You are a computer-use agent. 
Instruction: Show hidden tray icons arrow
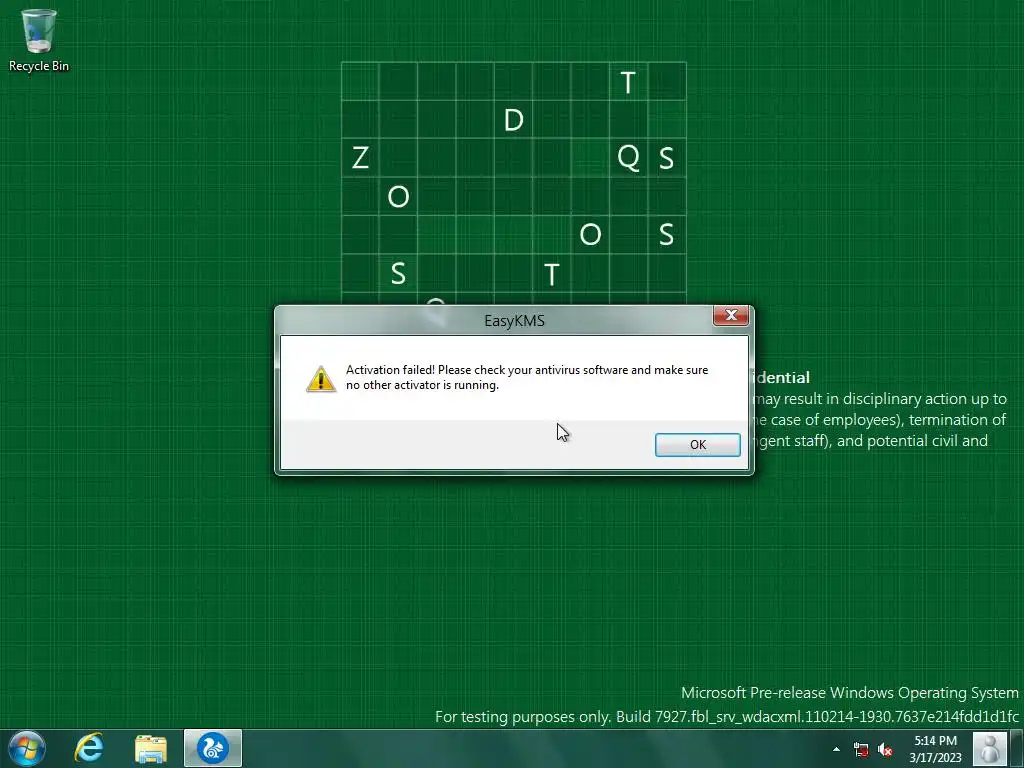coord(837,749)
